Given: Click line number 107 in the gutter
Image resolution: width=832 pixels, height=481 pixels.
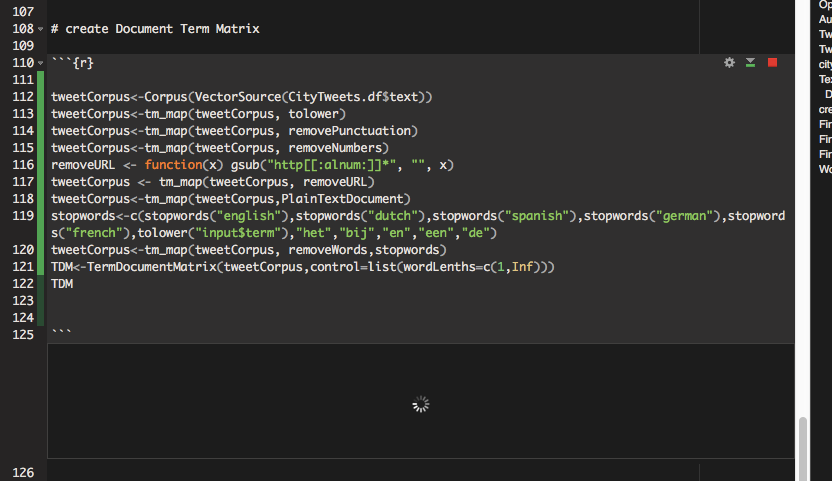Looking at the screenshot, I should 23,12.
